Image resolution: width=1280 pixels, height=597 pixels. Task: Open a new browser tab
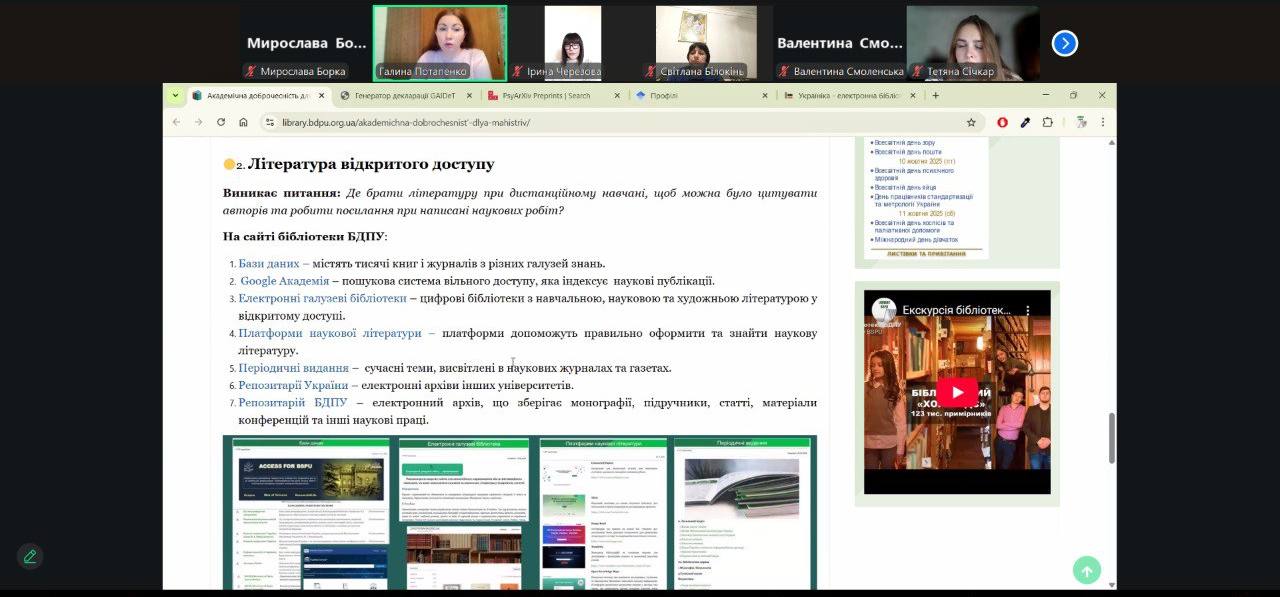click(936, 96)
